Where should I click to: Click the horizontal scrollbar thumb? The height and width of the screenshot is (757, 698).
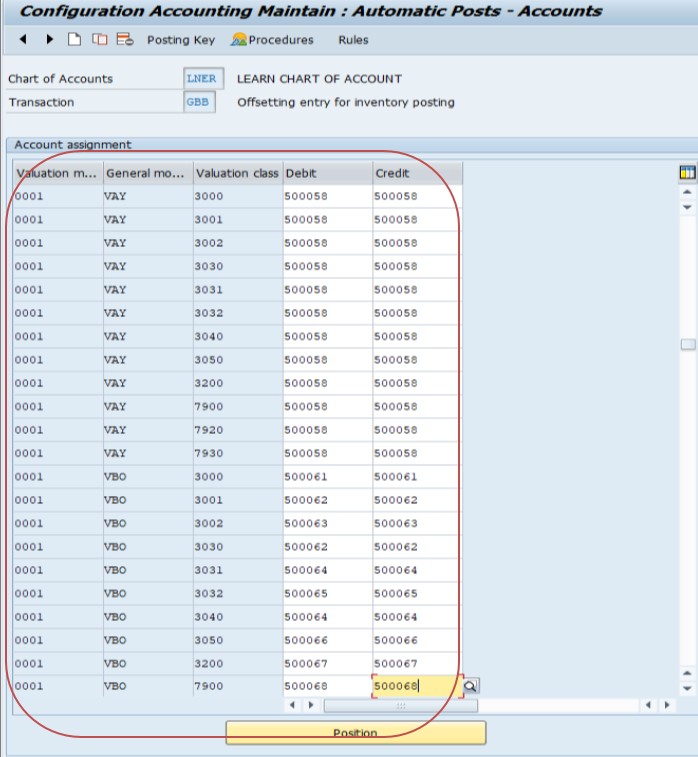click(x=401, y=705)
